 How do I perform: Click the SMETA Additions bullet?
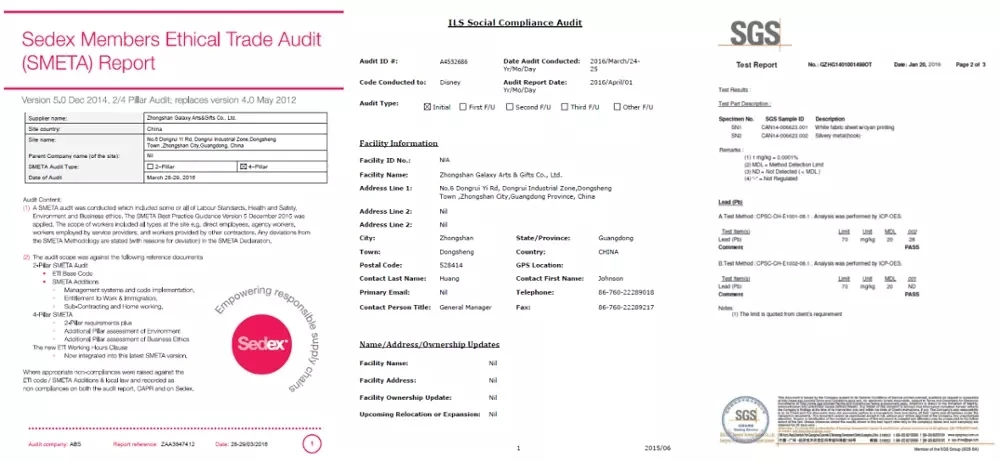pos(75,281)
